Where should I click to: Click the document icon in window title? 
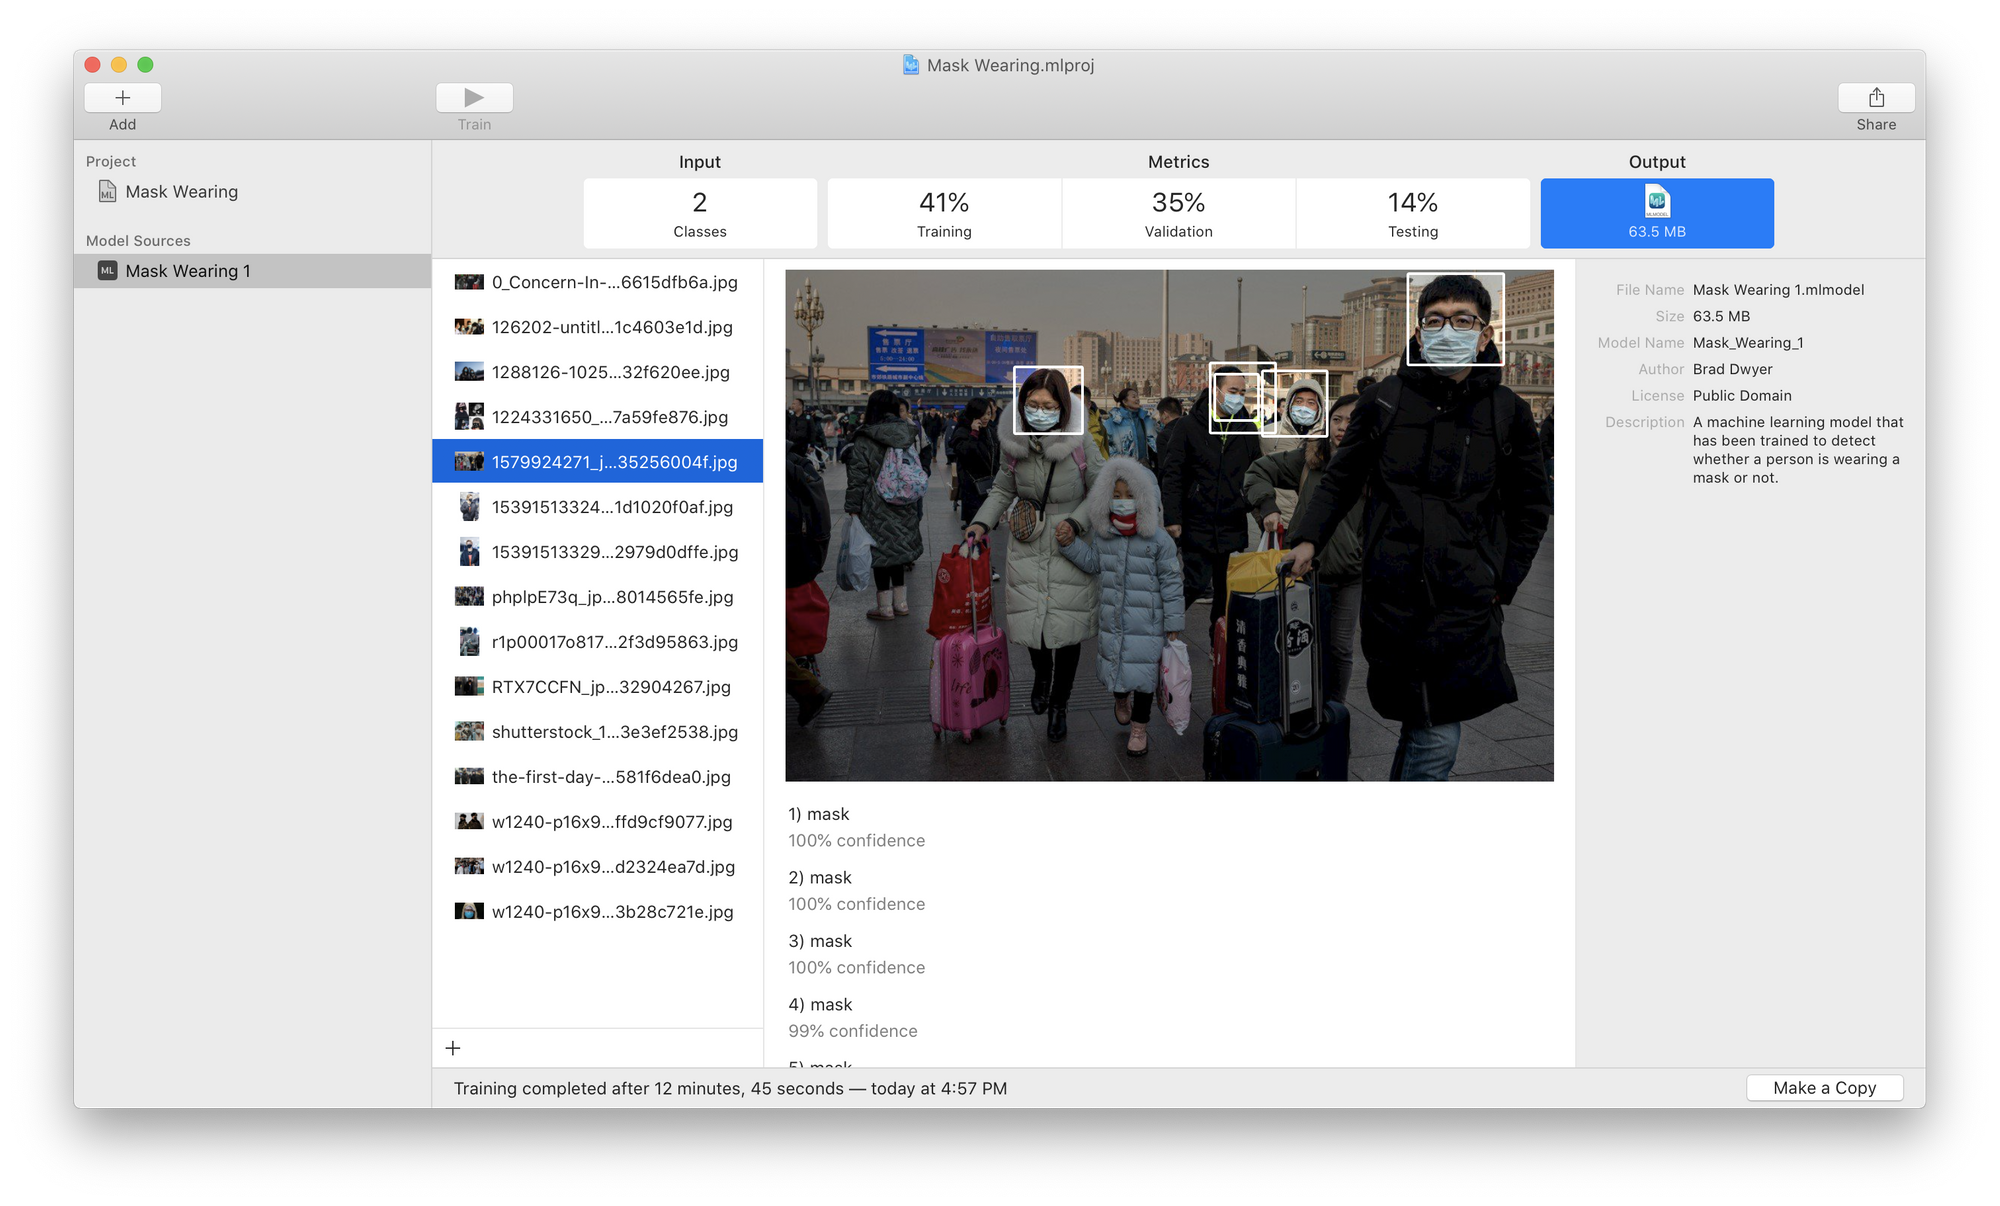[911, 65]
